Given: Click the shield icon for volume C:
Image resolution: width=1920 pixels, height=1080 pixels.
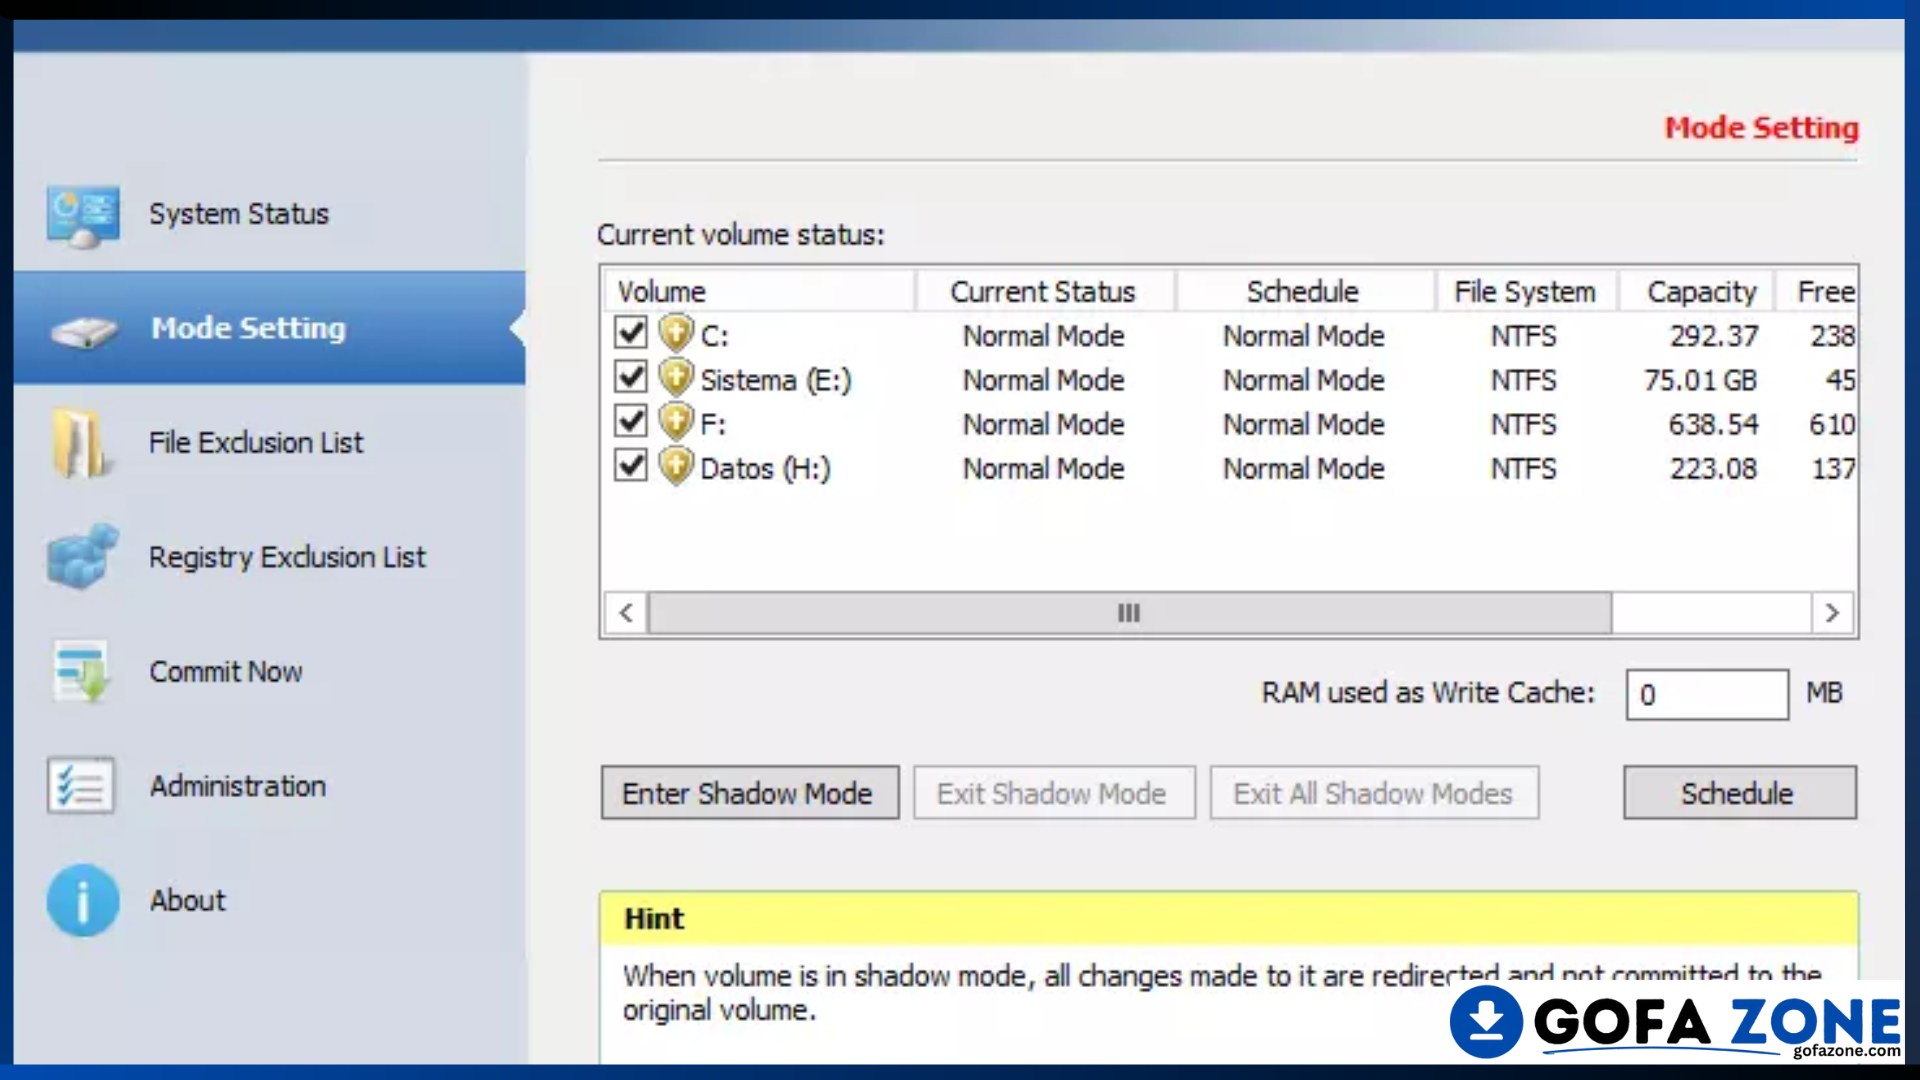Looking at the screenshot, I should coord(676,334).
